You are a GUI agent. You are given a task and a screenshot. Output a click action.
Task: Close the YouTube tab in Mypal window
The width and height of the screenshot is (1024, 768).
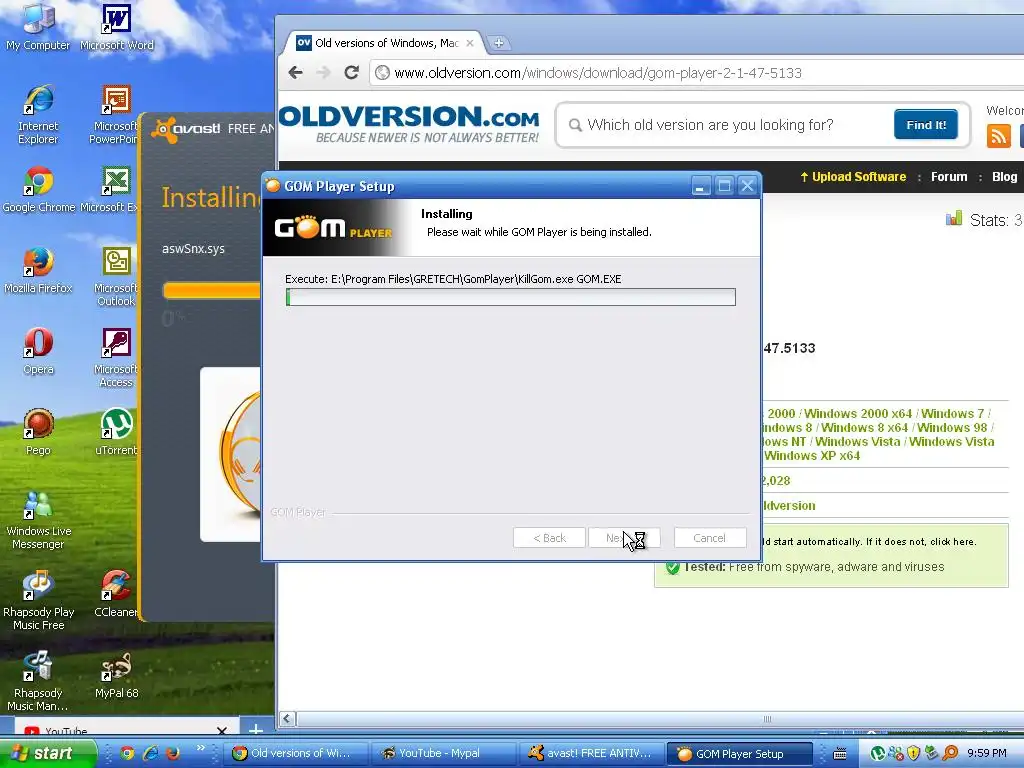pyautogui.click(x=222, y=730)
